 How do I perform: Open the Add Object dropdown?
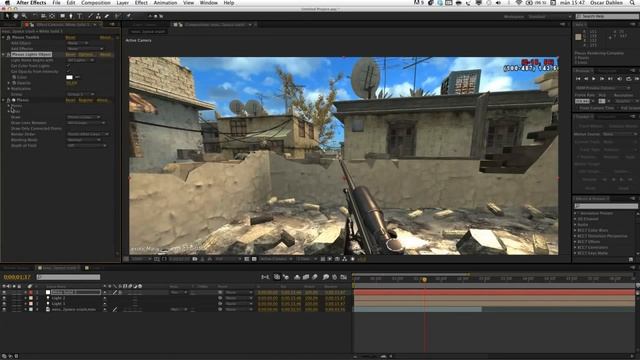(x=78, y=43)
